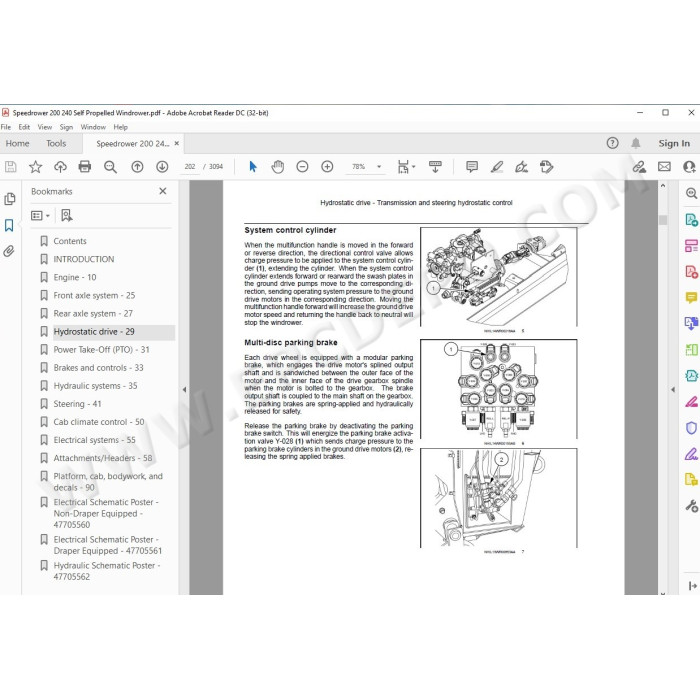Click page number input field
Viewport: 700px width, 700px height.
pyautogui.click(x=190, y=167)
